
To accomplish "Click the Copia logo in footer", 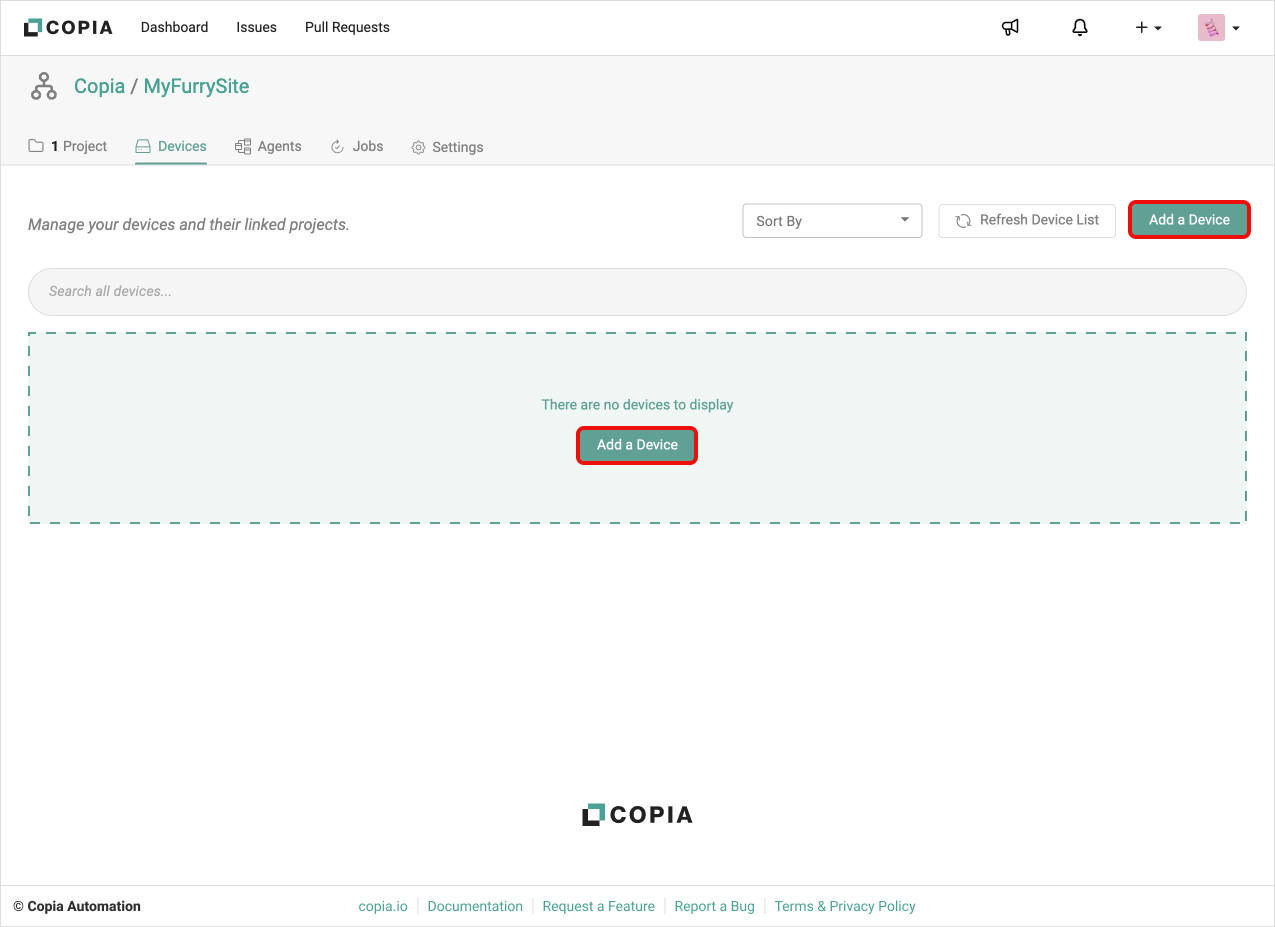I will [637, 815].
